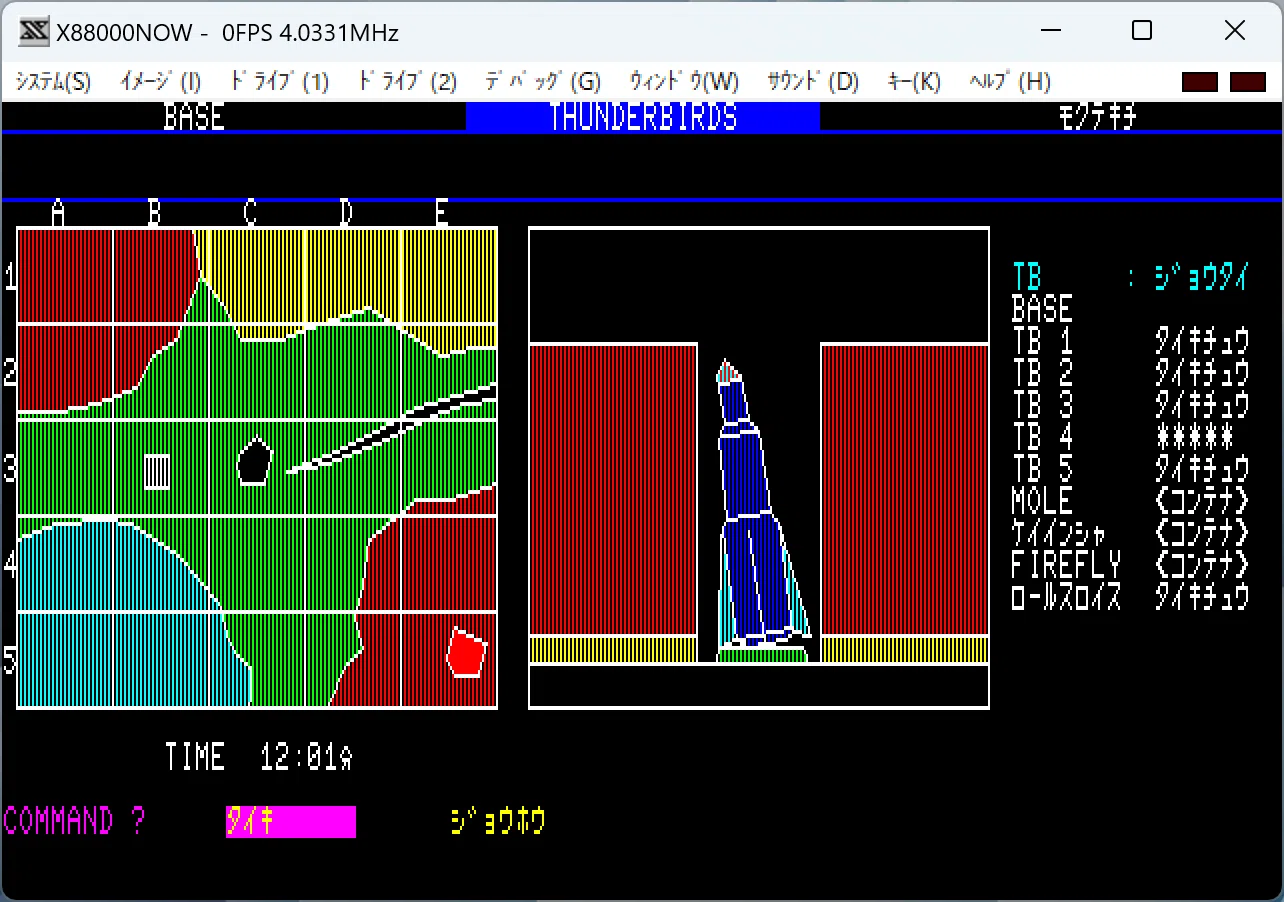This screenshot has height=902, width=1284.
Task: Open the ドライブ(1) menu
Action: coord(279,82)
